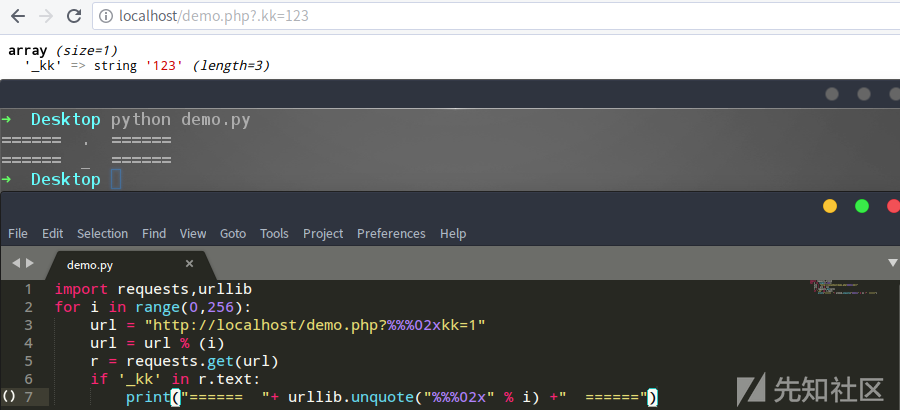
Task: Reload the localhost demo.php page
Action: [x=74, y=17]
